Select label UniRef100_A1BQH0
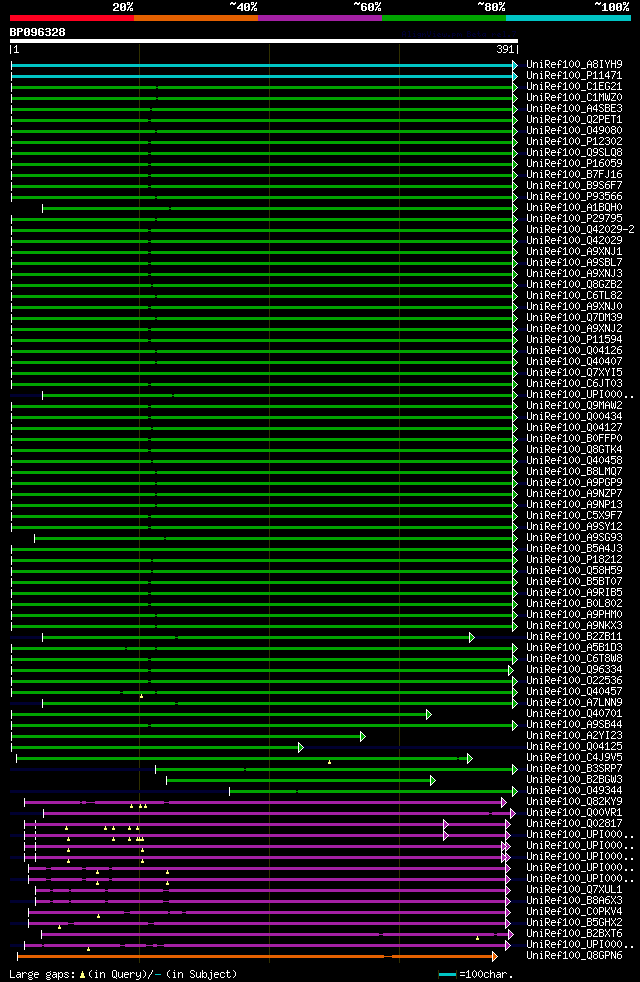Viewport: 640px width, 982px height. tap(574, 207)
